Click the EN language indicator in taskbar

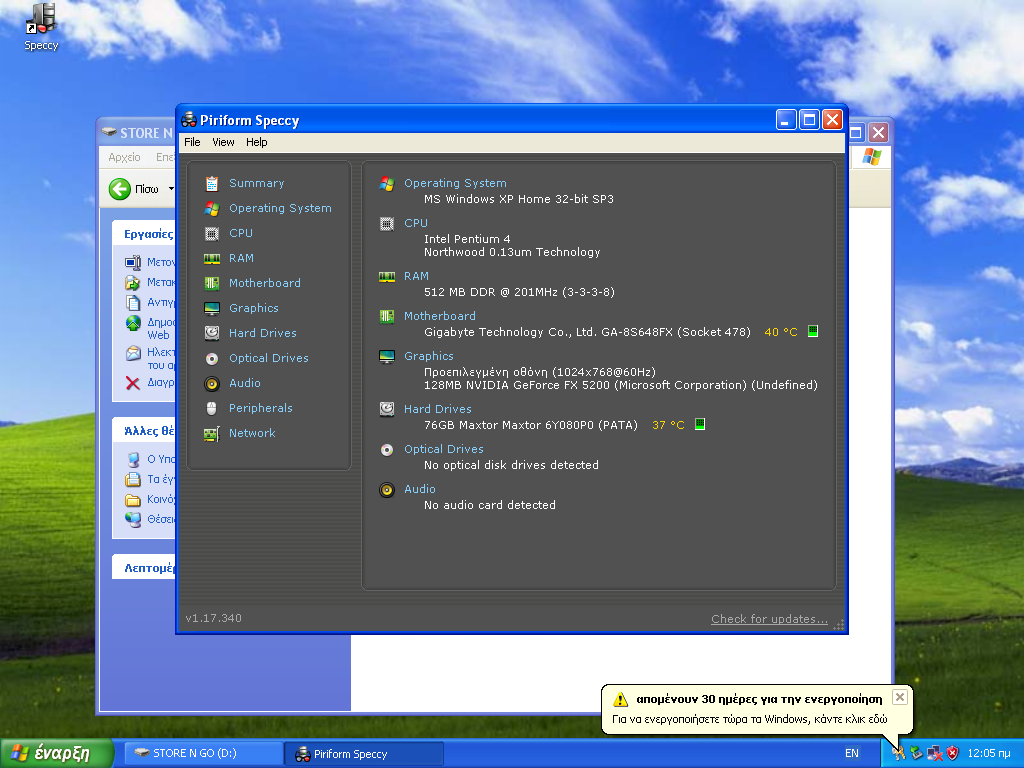[x=852, y=754]
